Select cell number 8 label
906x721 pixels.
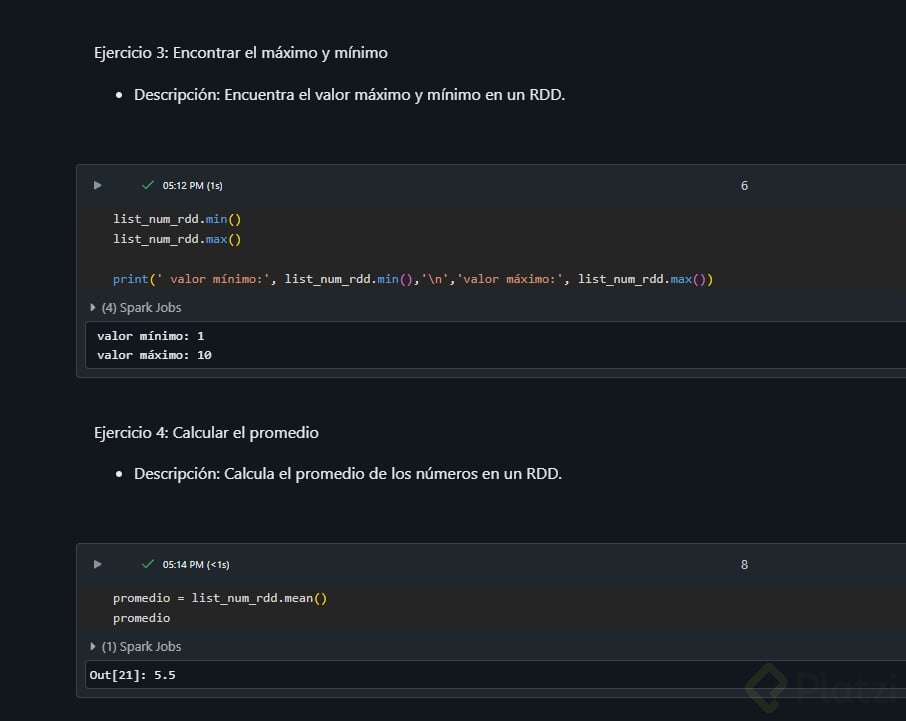744,565
